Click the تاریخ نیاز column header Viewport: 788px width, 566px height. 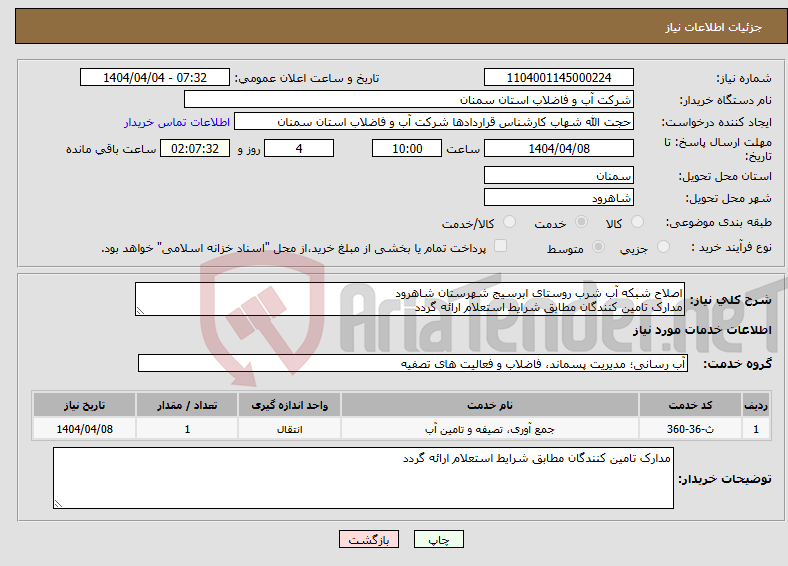(84, 405)
